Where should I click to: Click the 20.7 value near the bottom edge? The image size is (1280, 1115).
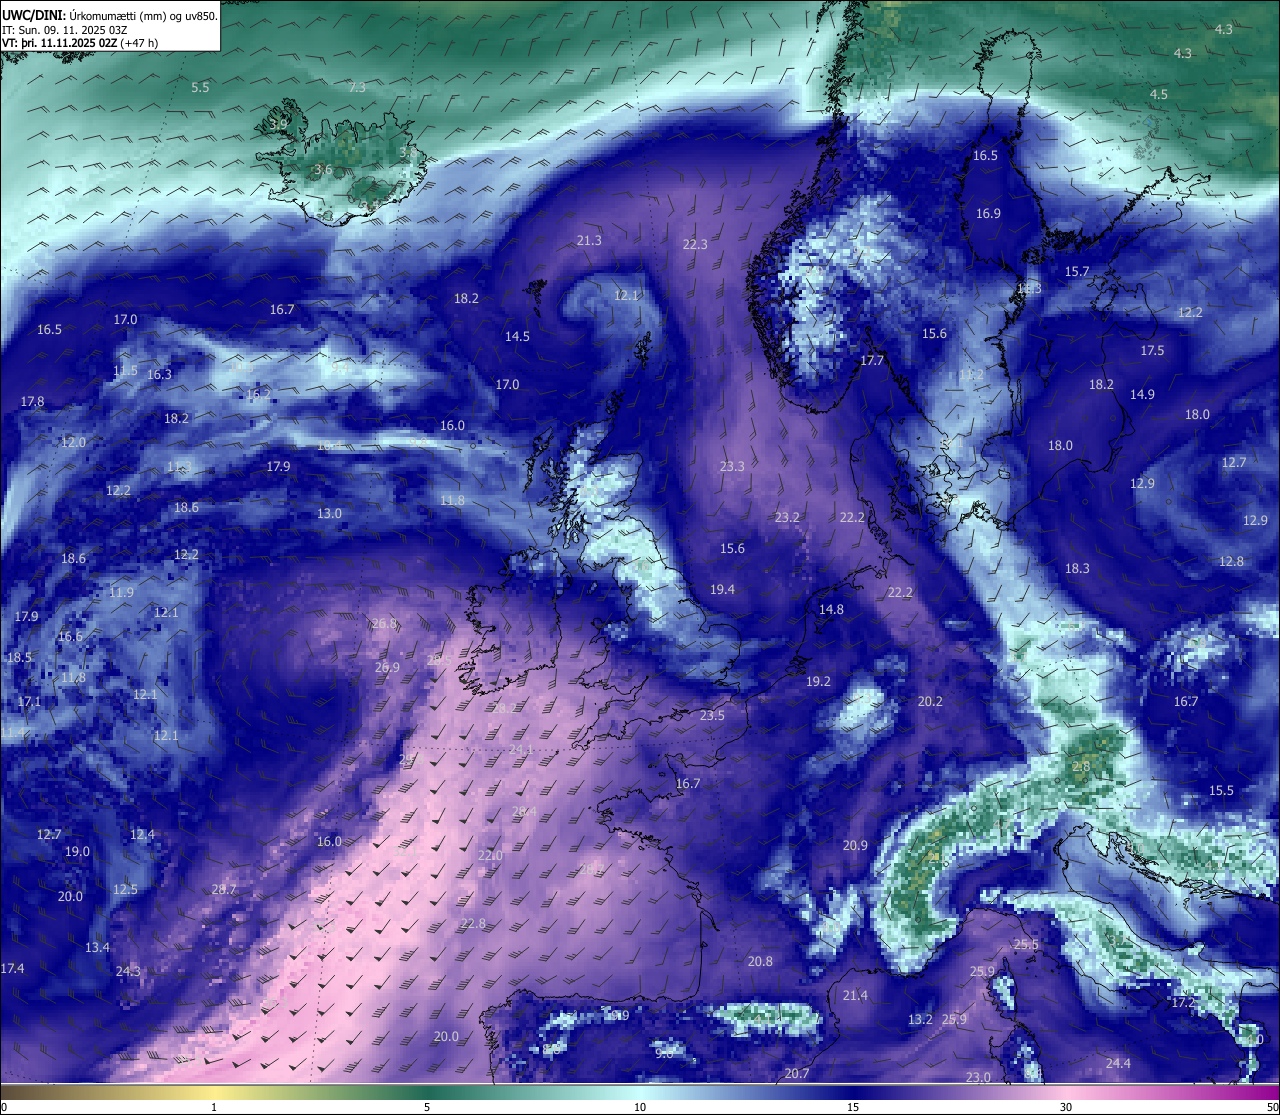(x=796, y=1074)
